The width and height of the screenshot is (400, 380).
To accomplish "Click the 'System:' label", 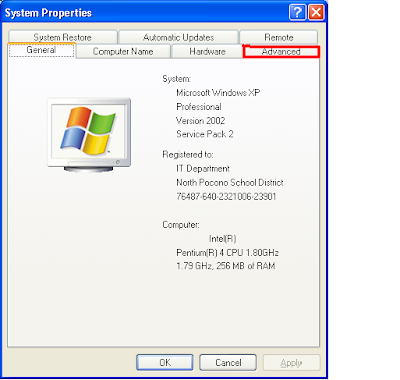I will pos(176,79).
